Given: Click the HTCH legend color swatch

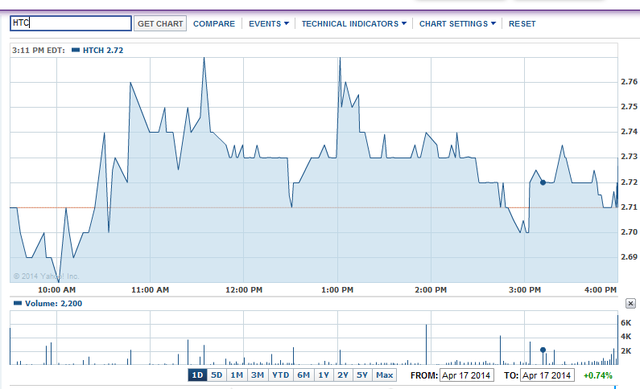Looking at the screenshot, I should (76, 50).
